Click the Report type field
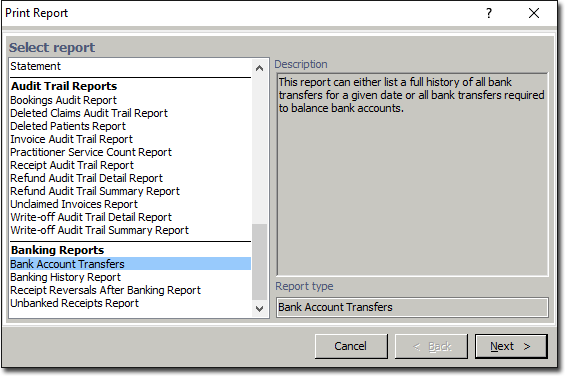The width and height of the screenshot is (565, 376). [x=412, y=307]
